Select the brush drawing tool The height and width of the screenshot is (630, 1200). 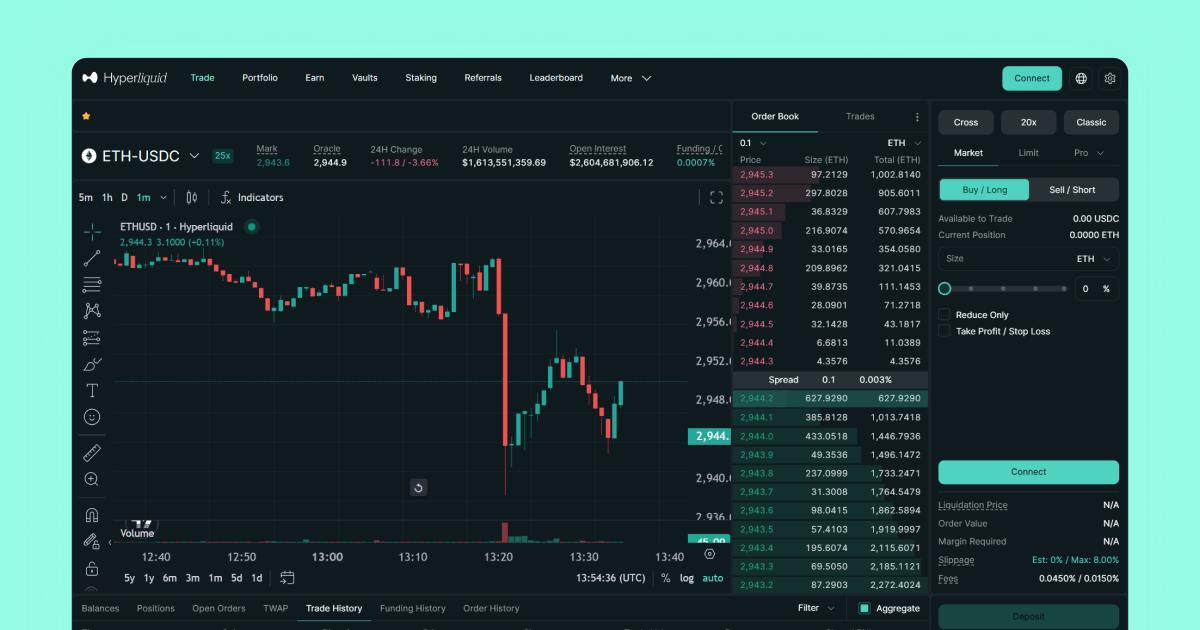[92, 364]
